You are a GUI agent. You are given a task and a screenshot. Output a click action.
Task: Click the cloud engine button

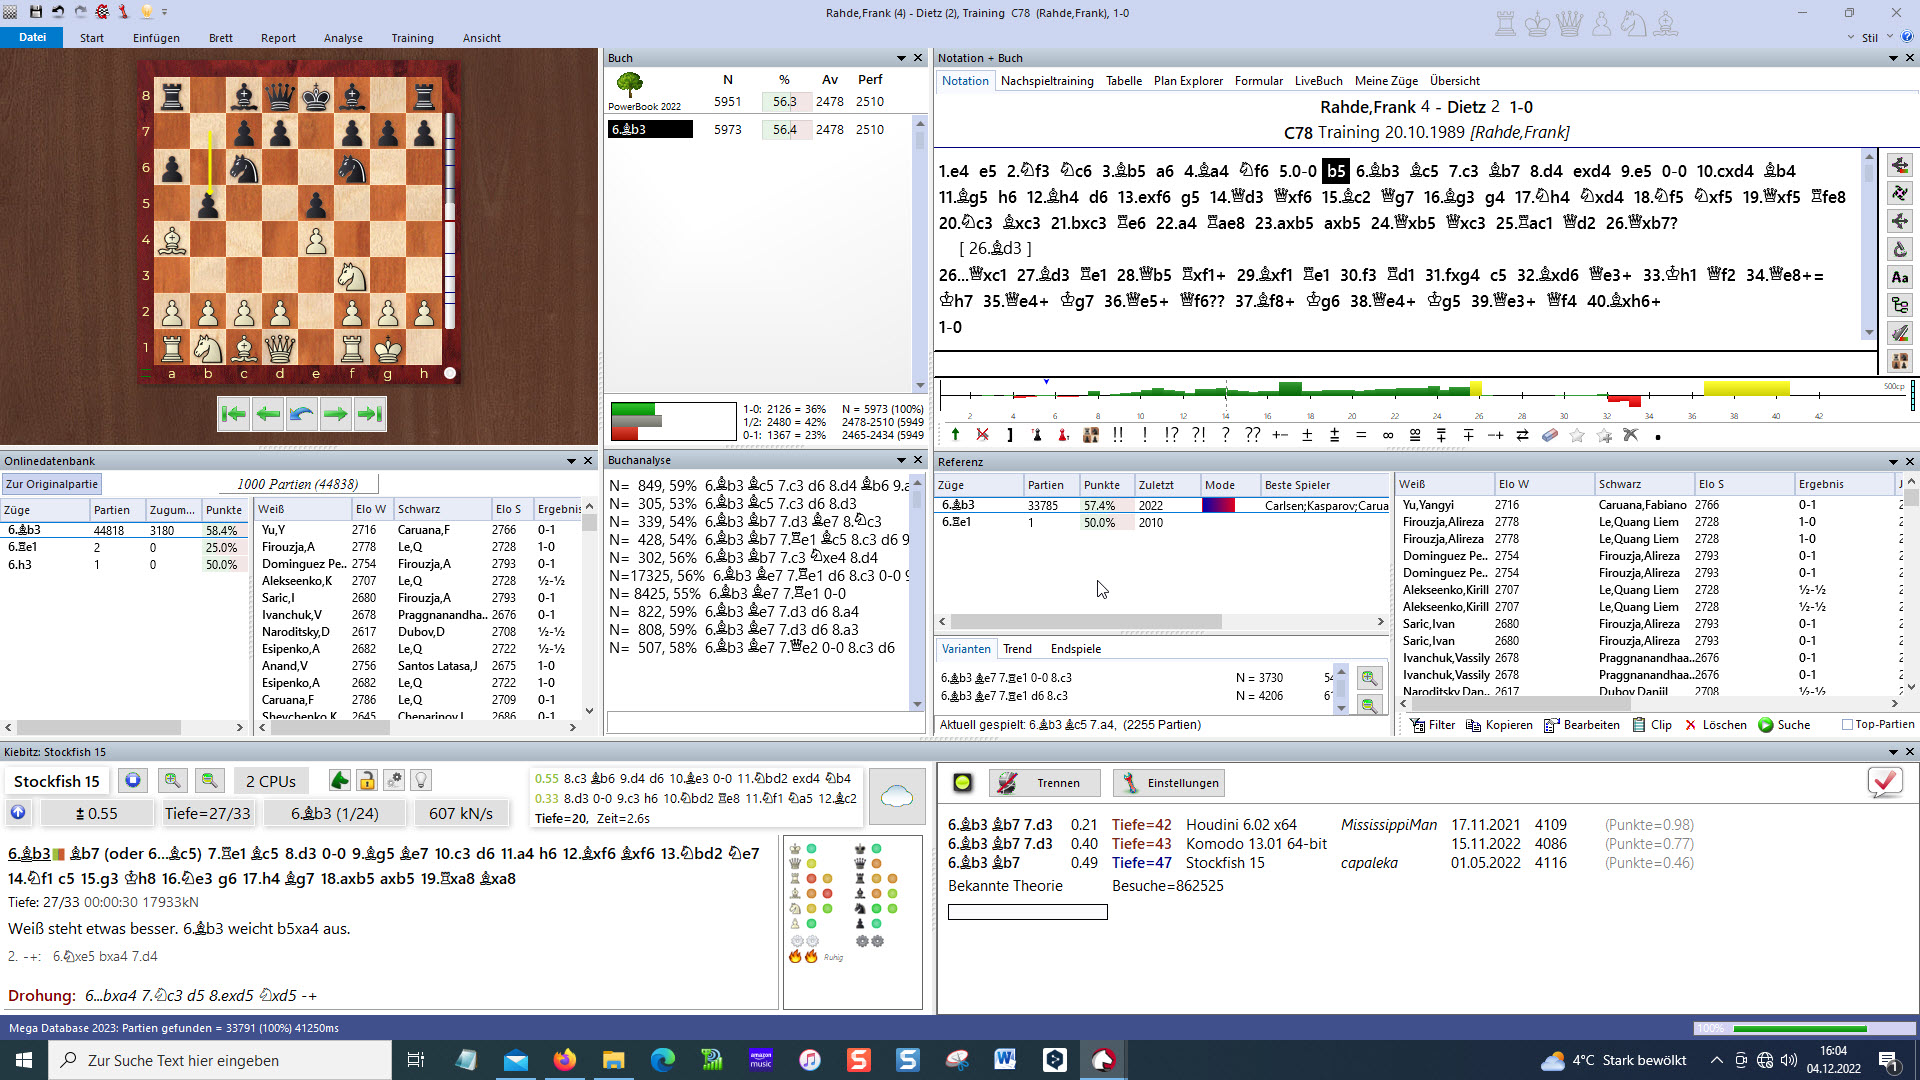(x=897, y=797)
